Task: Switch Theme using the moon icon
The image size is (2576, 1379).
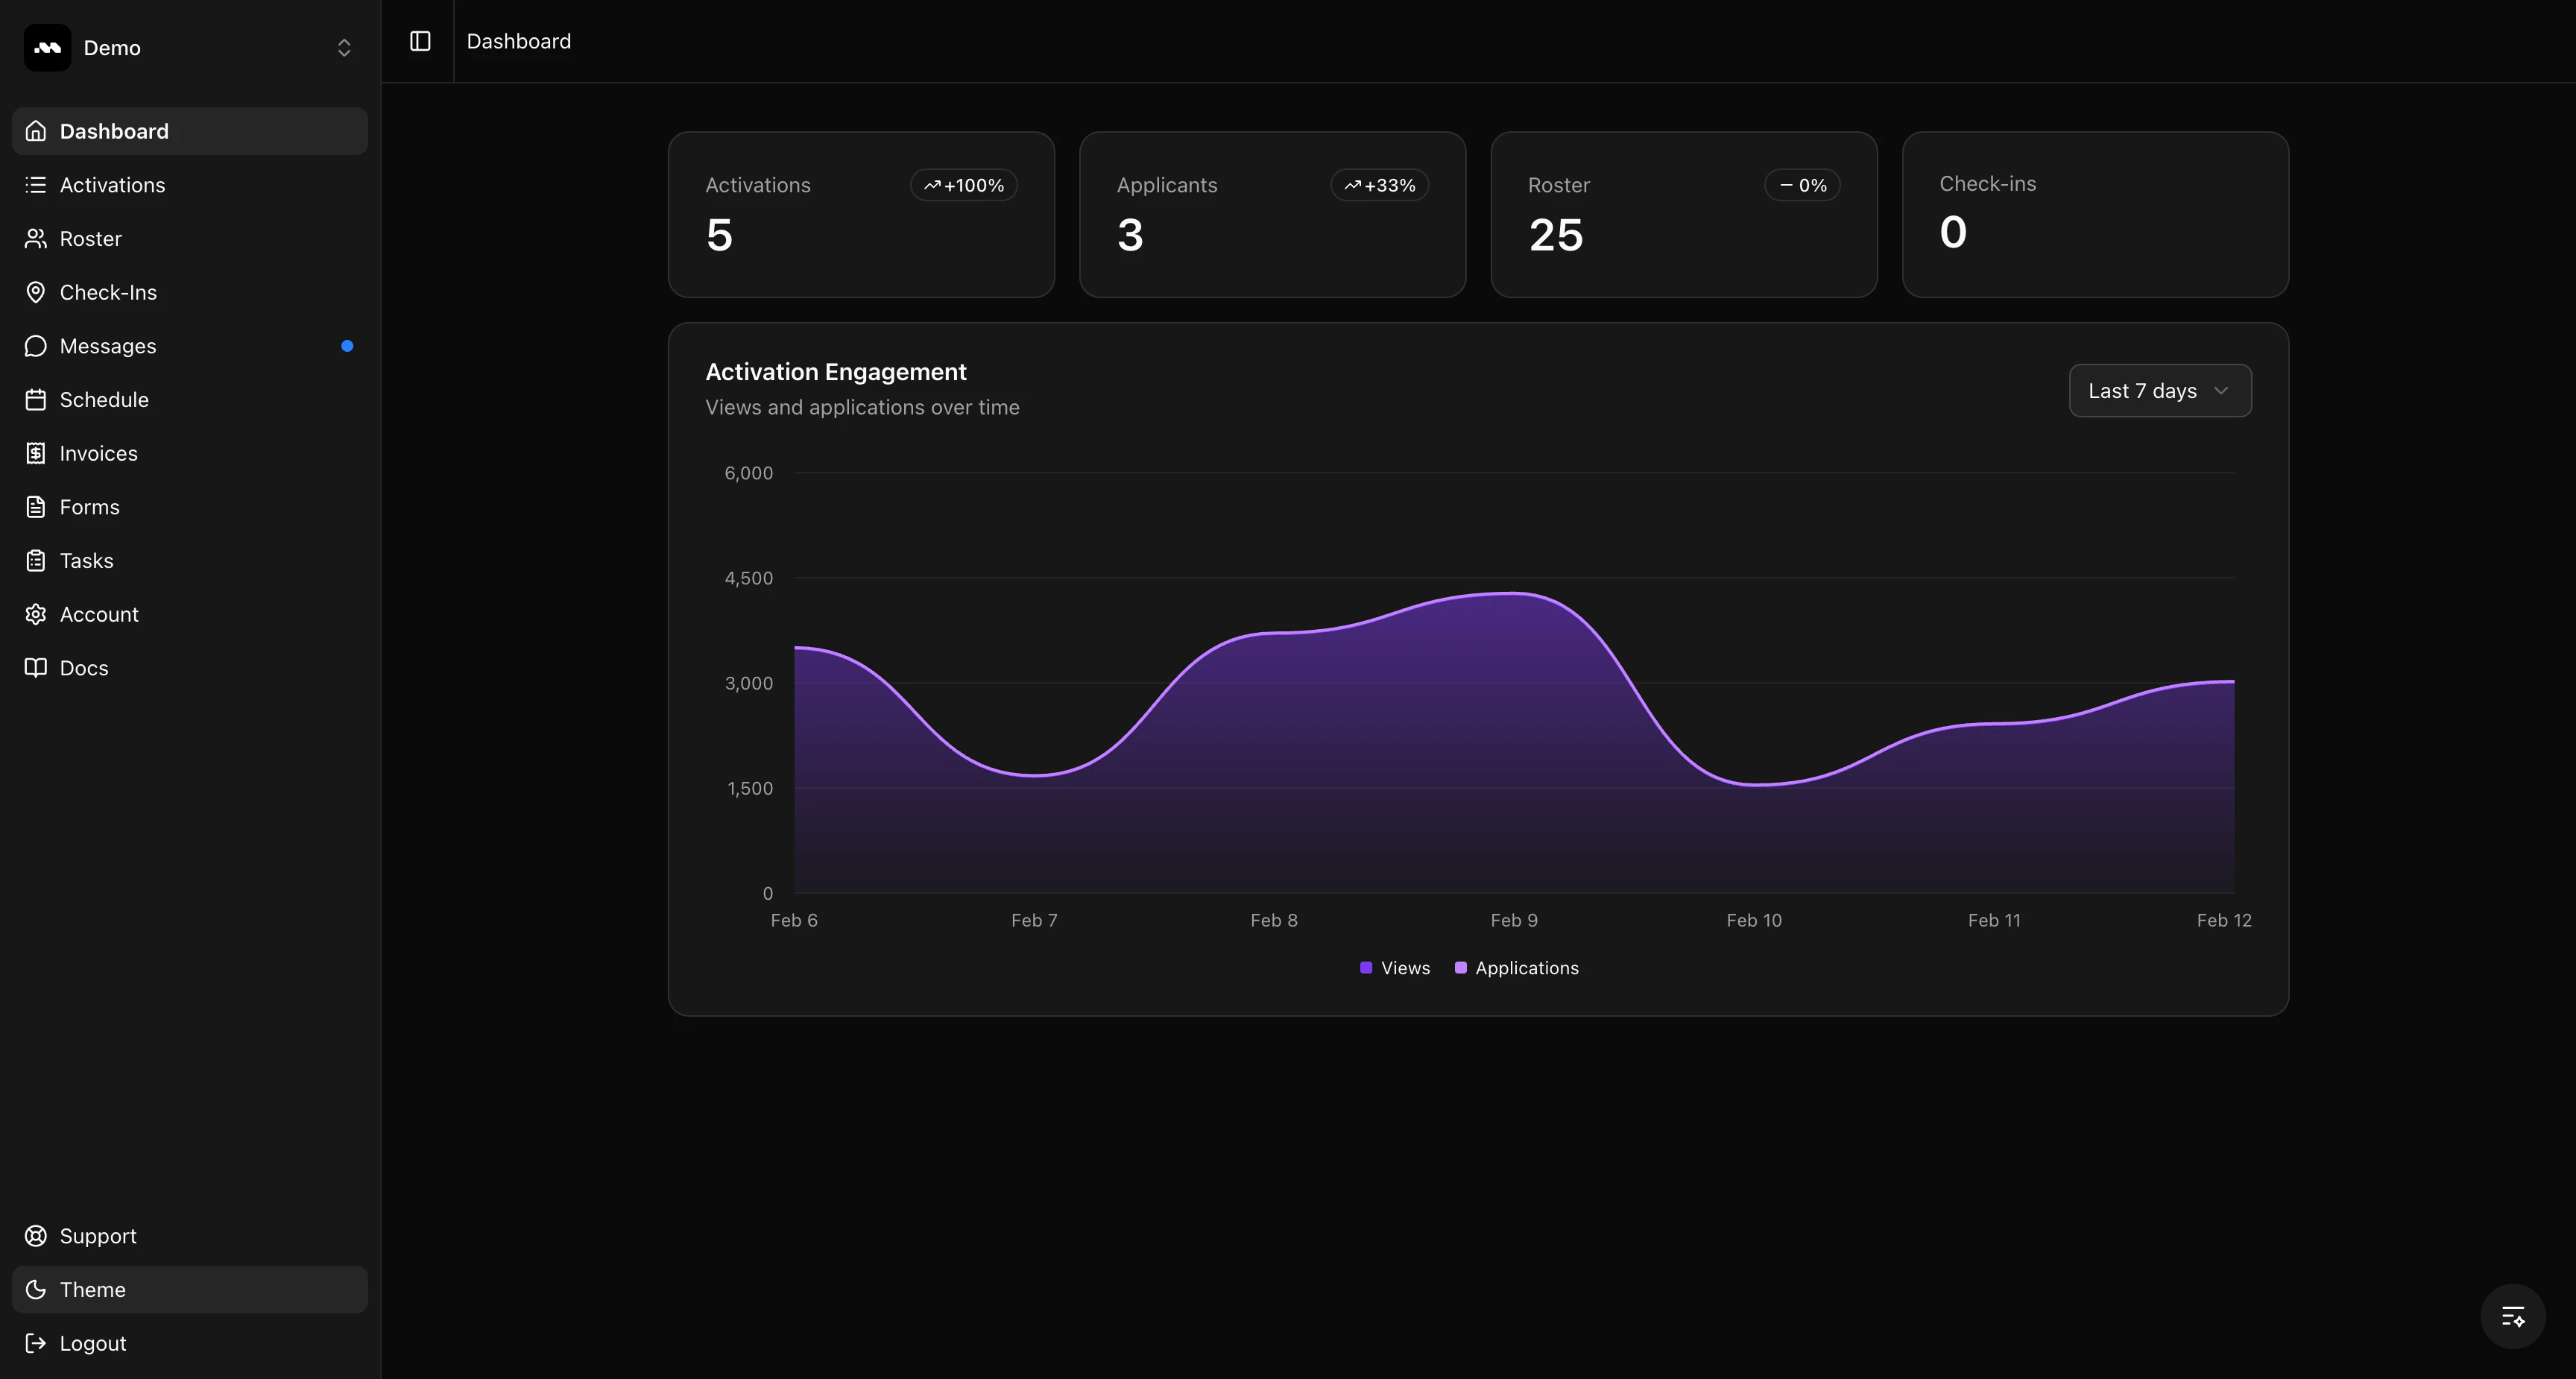Action: pos(36,1289)
